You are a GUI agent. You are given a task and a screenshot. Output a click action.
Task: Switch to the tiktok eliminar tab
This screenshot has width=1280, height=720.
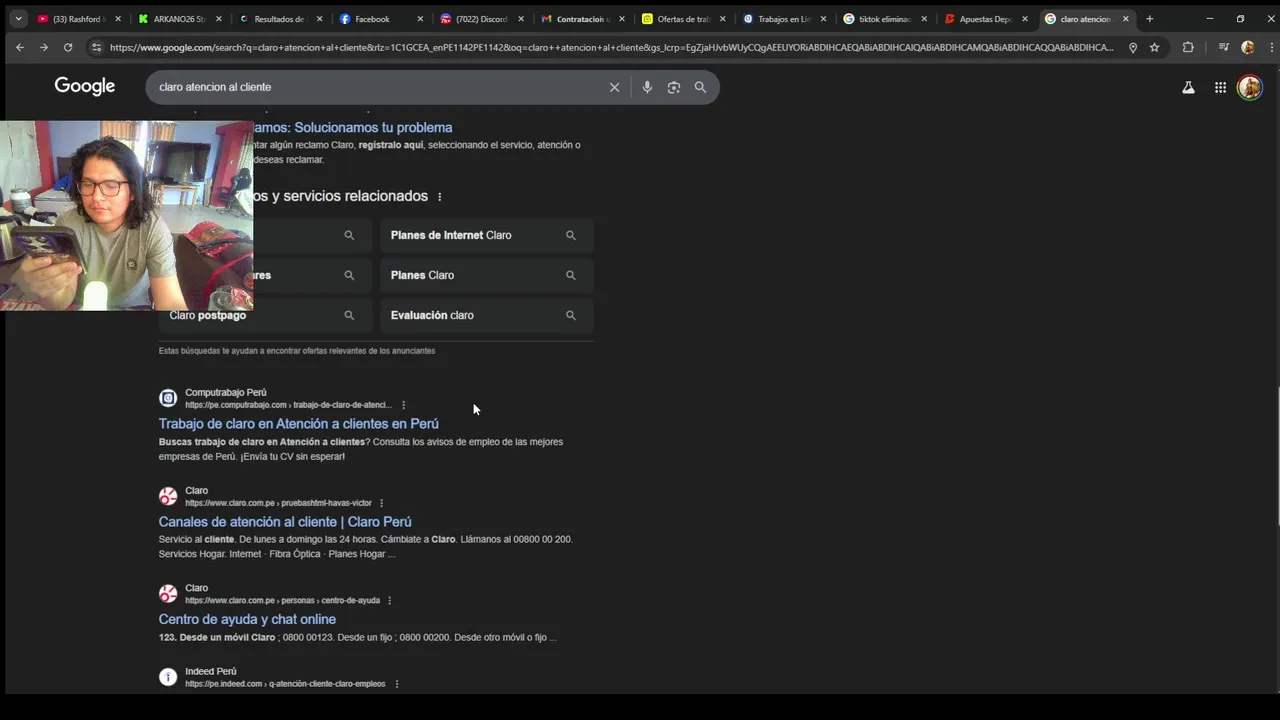pyautogui.click(x=885, y=19)
